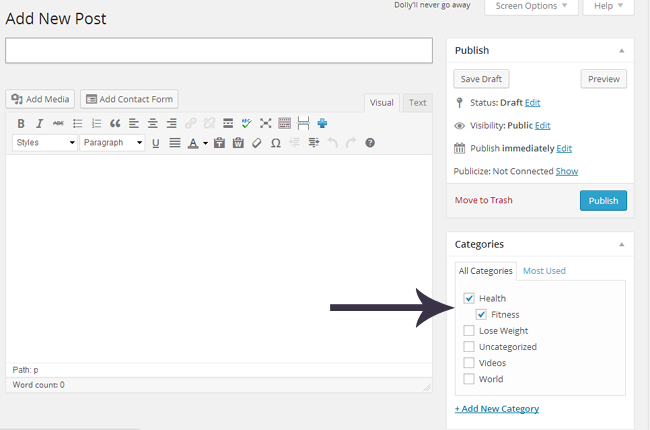Redo the last action
The width and height of the screenshot is (650, 430).
click(351, 143)
